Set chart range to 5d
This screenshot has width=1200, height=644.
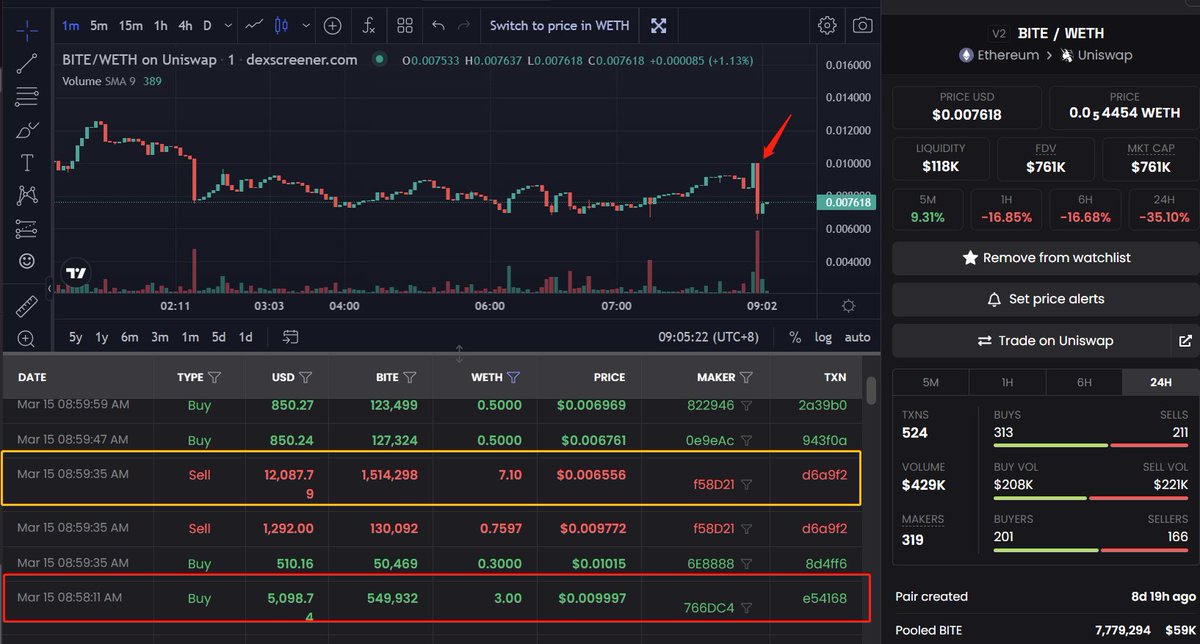[218, 337]
